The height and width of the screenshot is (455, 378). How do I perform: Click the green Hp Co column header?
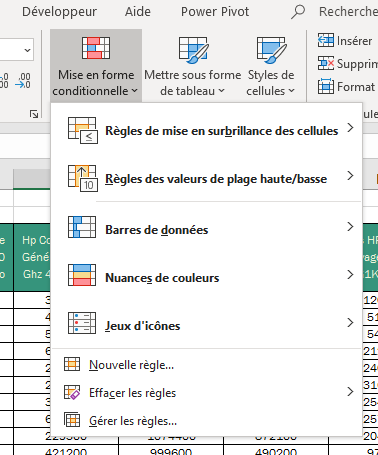pos(32,257)
